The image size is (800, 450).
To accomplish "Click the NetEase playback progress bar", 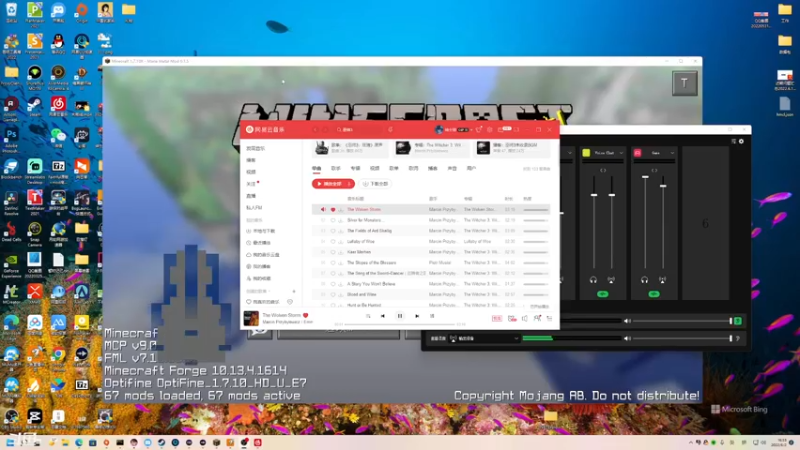I will [x=399, y=324].
